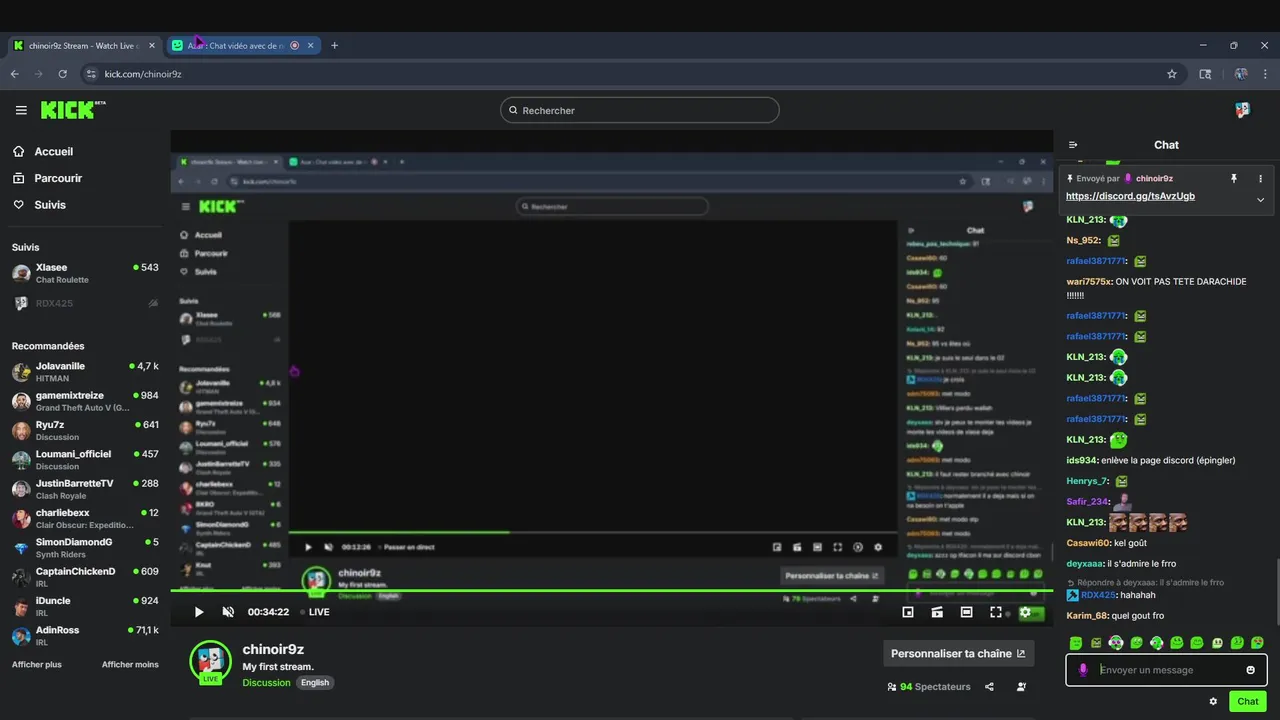Open the pinned Discord invite link
Screen dimensions: 1280x720
[x=1130, y=196]
